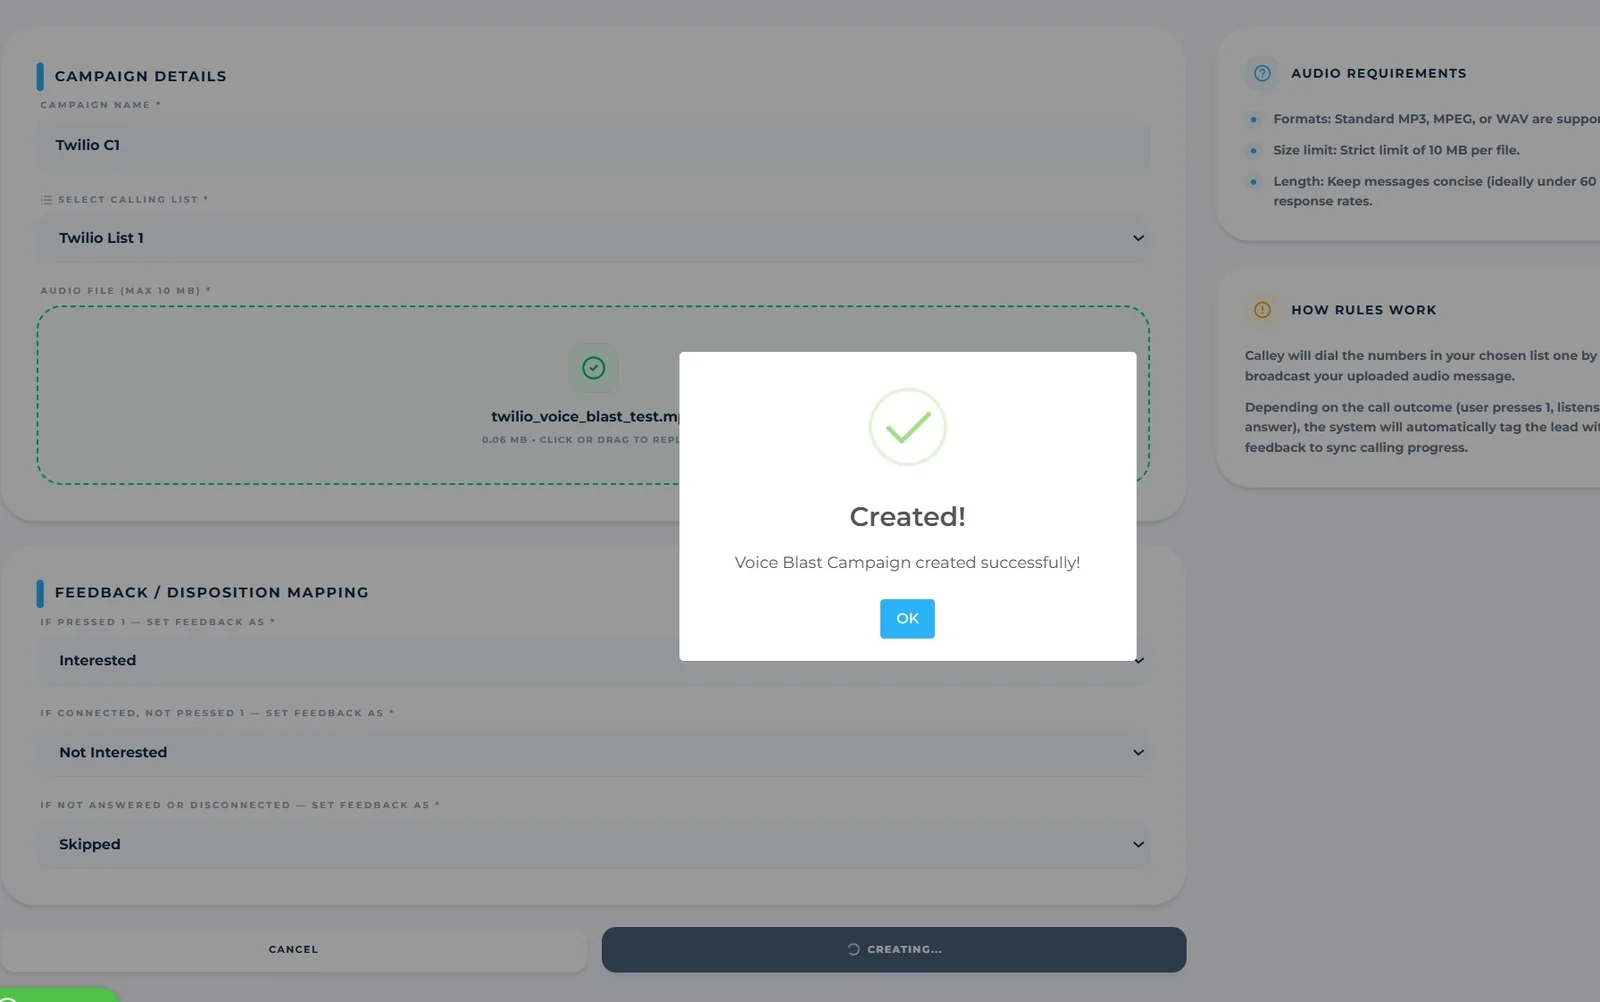This screenshot has width=1600, height=1002.
Task: Click the spinner icon in the Creating button
Action: (853, 949)
